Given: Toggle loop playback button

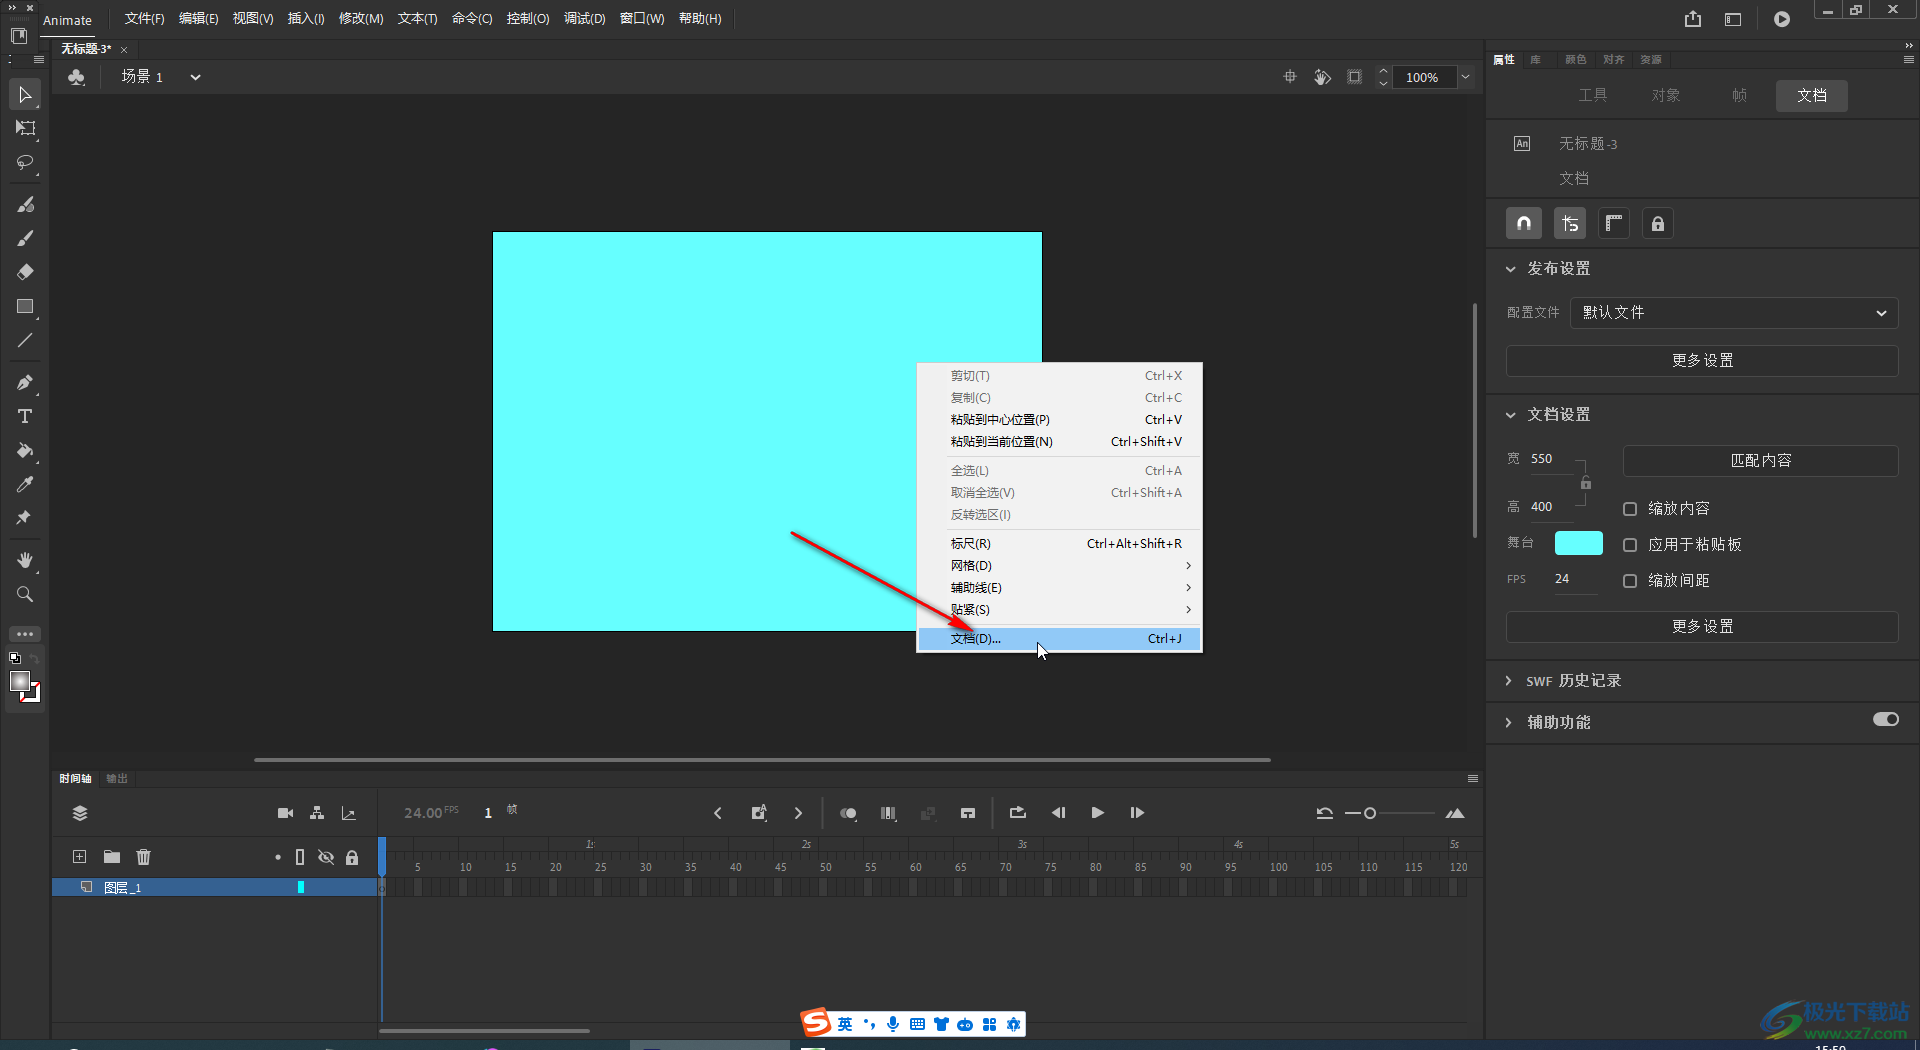Looking at the screenshot, I should point(1018,813).
